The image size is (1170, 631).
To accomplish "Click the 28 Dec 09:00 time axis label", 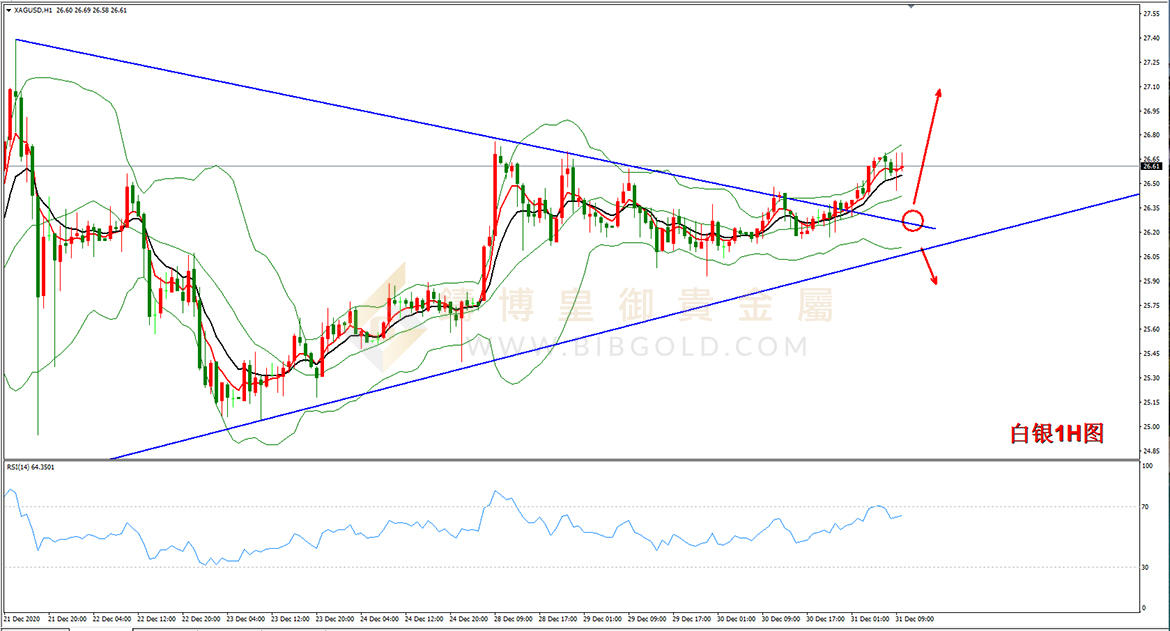I will coord(513,619).
